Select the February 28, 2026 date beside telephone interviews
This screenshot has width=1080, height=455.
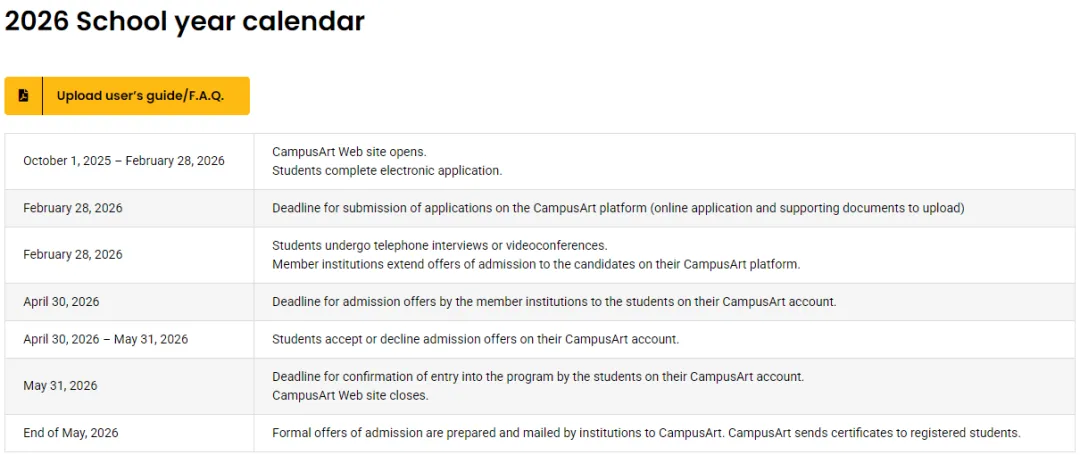[x=73, y=255]
